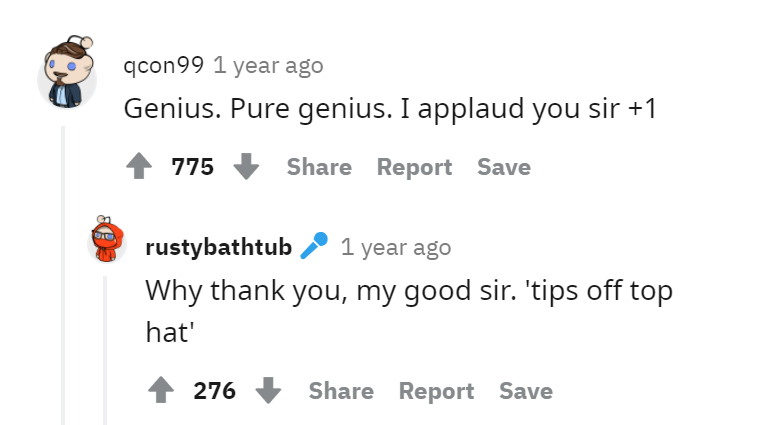
Task: Upvote rustybathtub's reply
Action: [x=161, y=390]
